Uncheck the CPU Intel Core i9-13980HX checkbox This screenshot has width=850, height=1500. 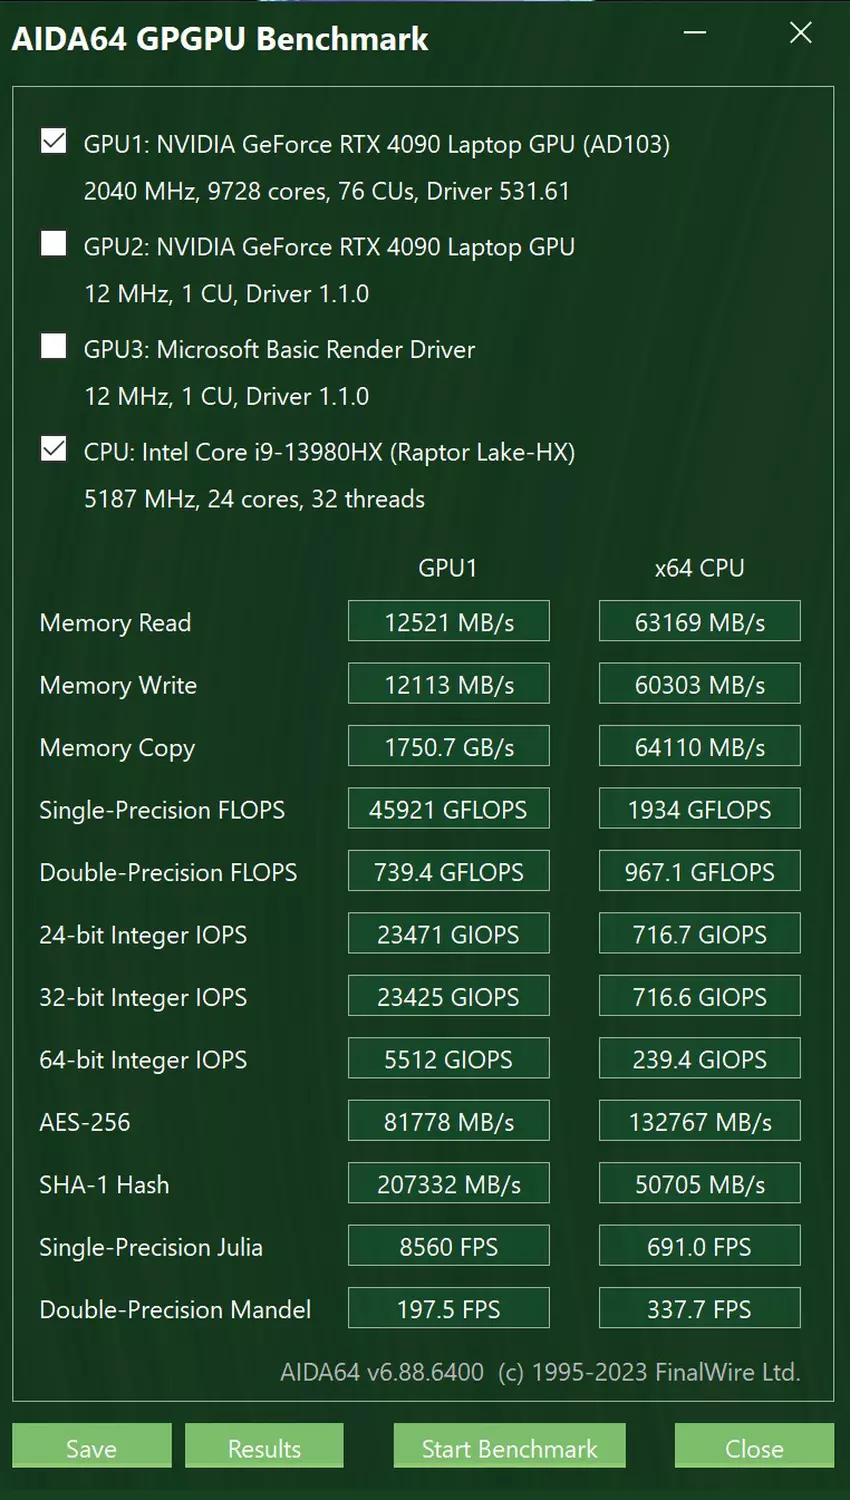tap(54, 449)
